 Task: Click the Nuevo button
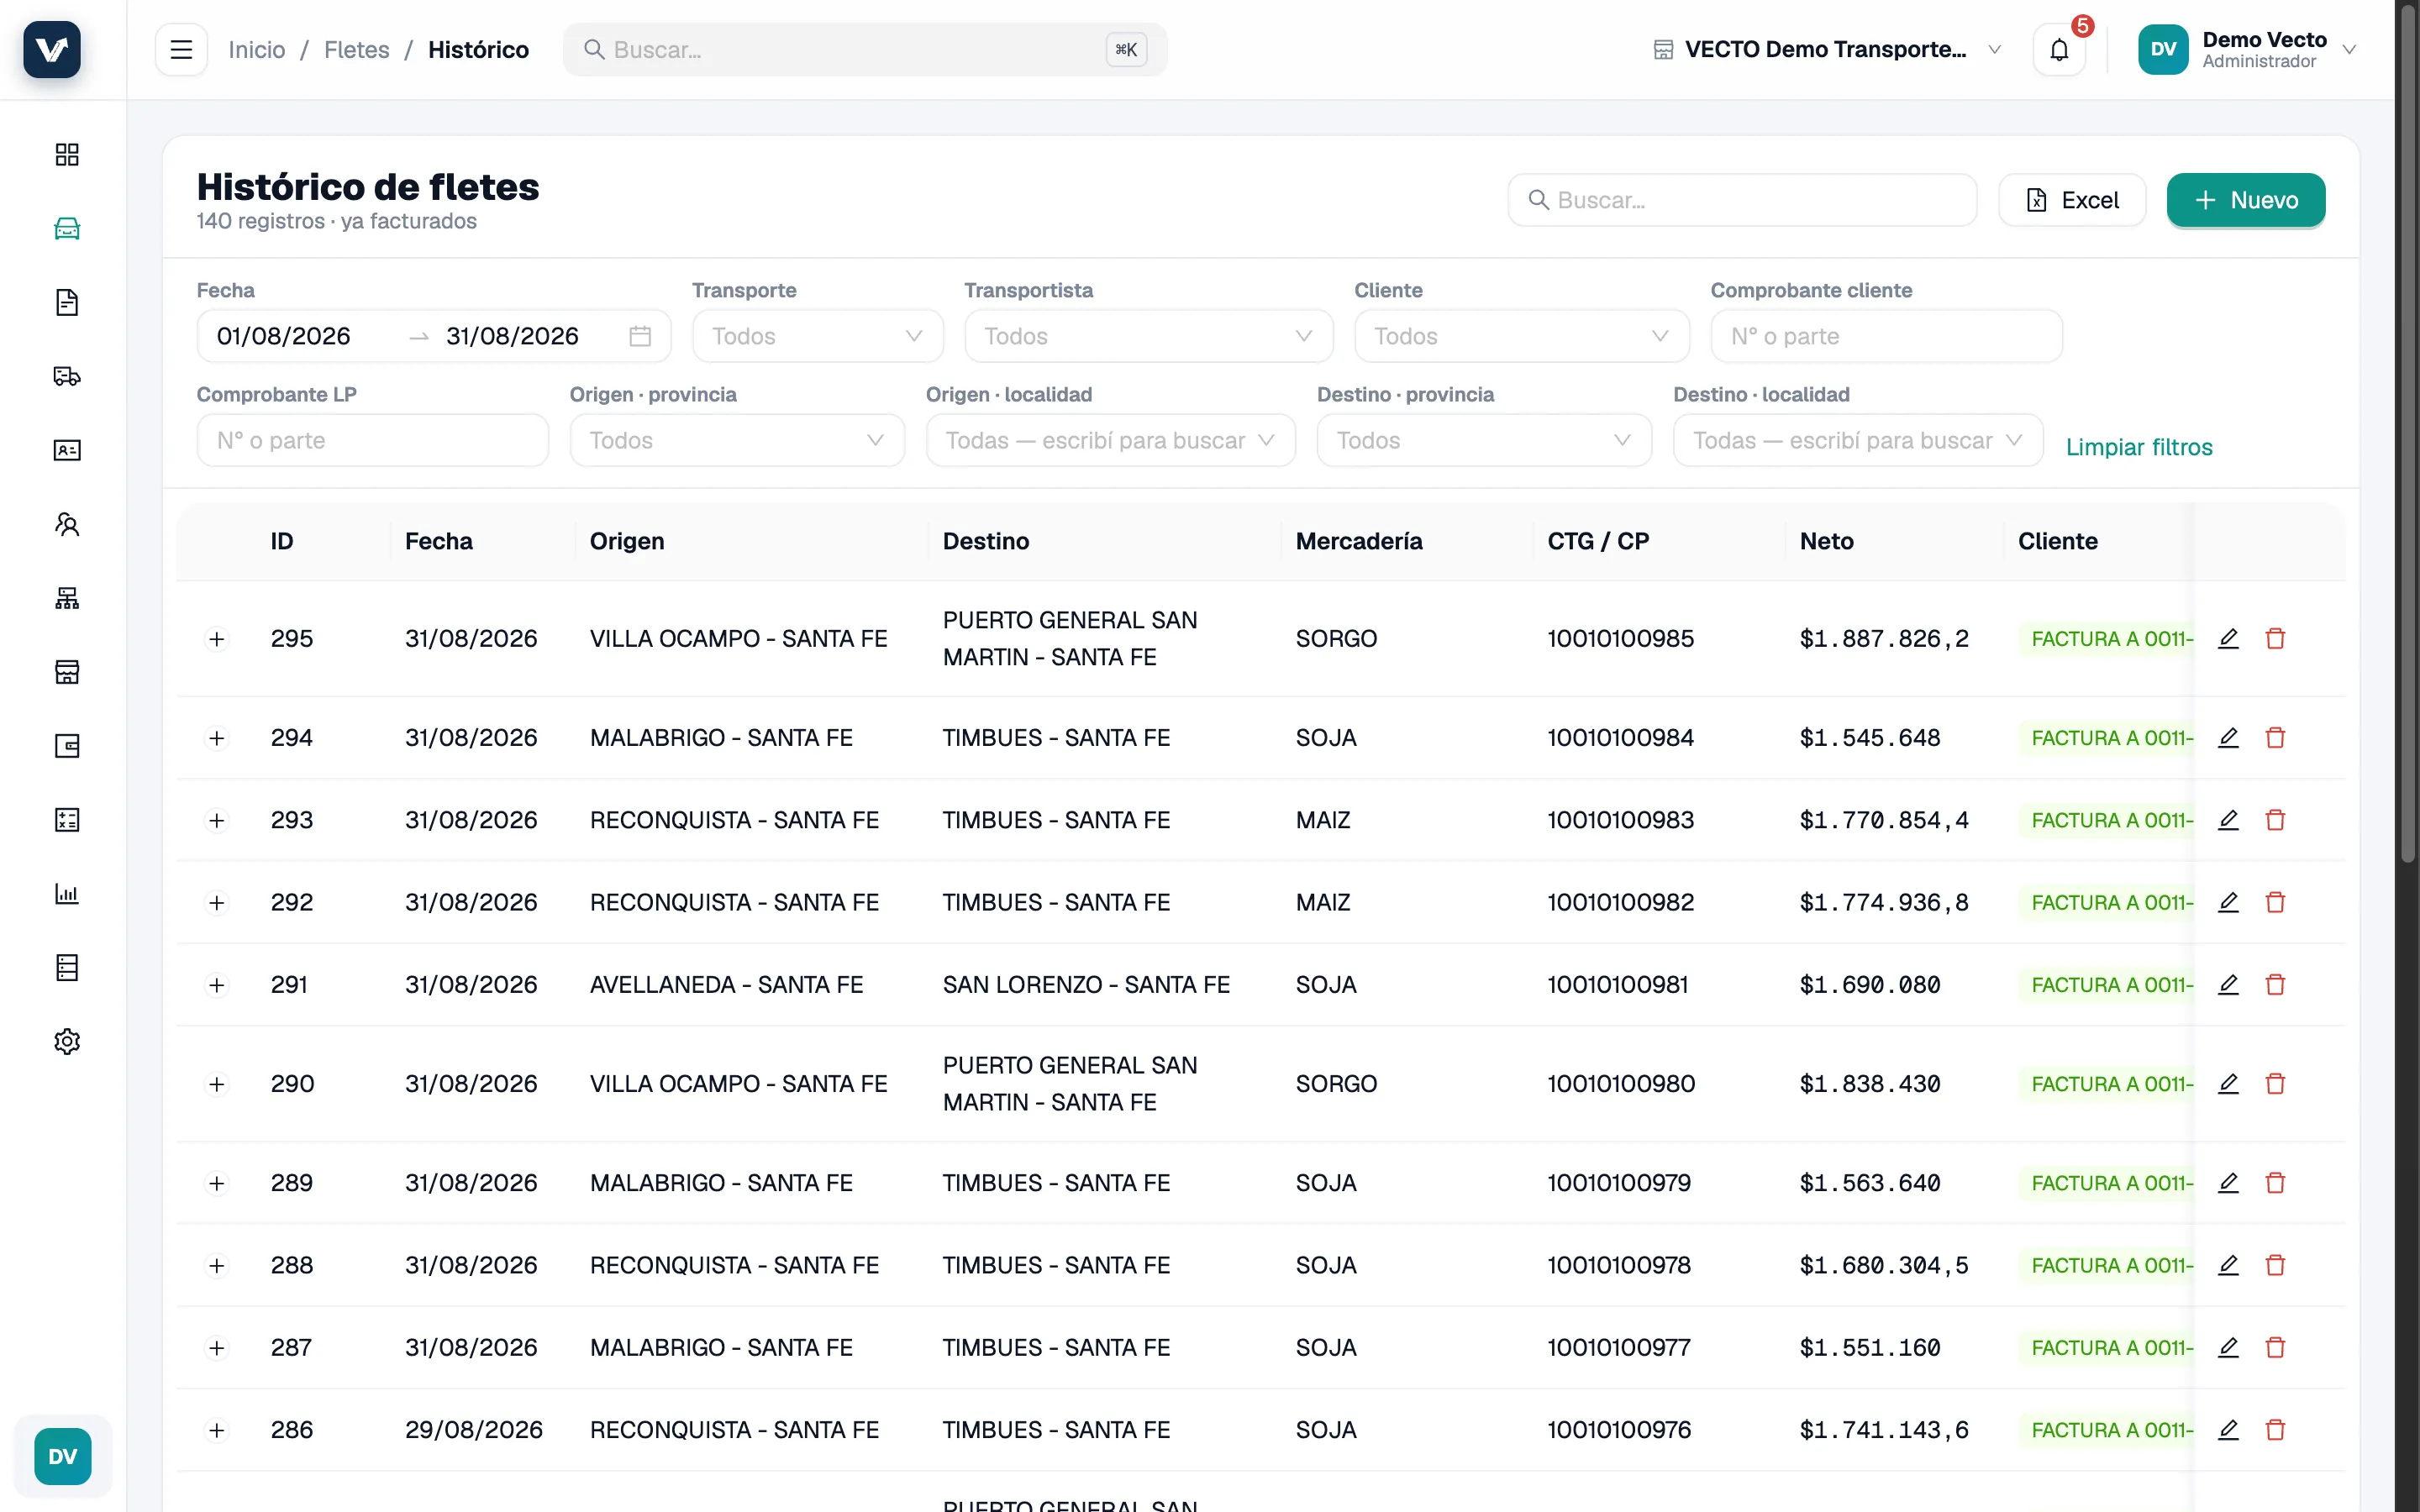point(2245,200)
